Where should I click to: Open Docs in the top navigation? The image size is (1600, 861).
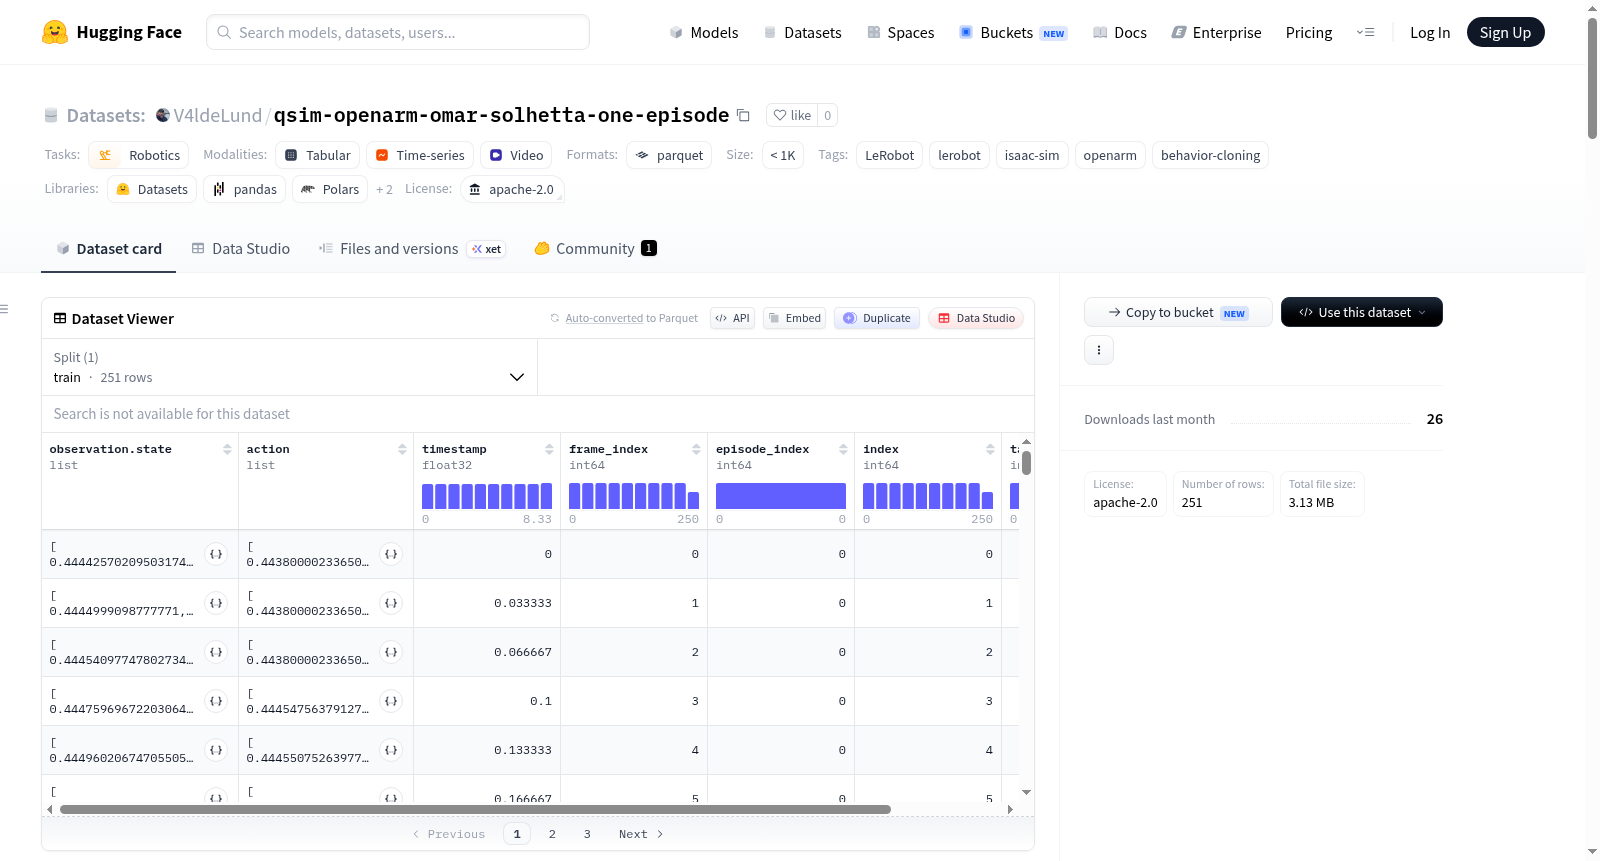point(1120,32)
